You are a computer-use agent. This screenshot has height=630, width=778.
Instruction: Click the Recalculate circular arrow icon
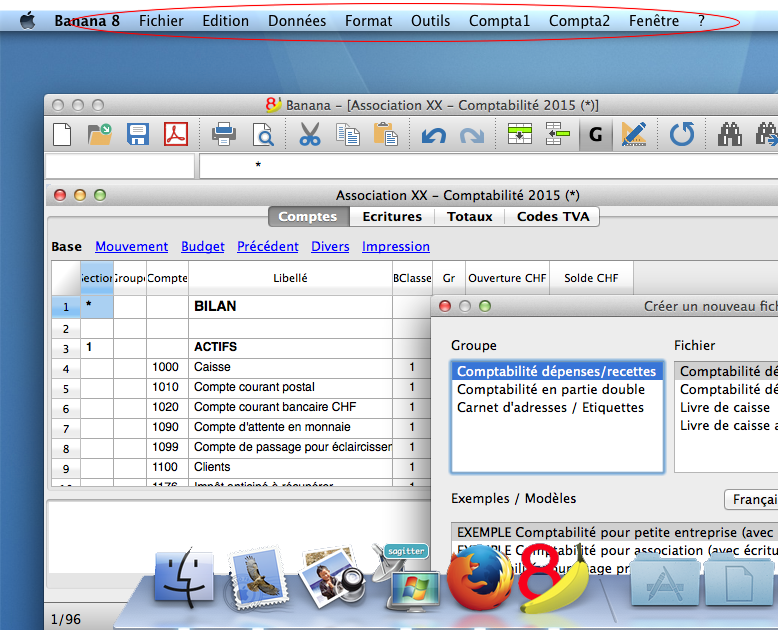point(682,134)
